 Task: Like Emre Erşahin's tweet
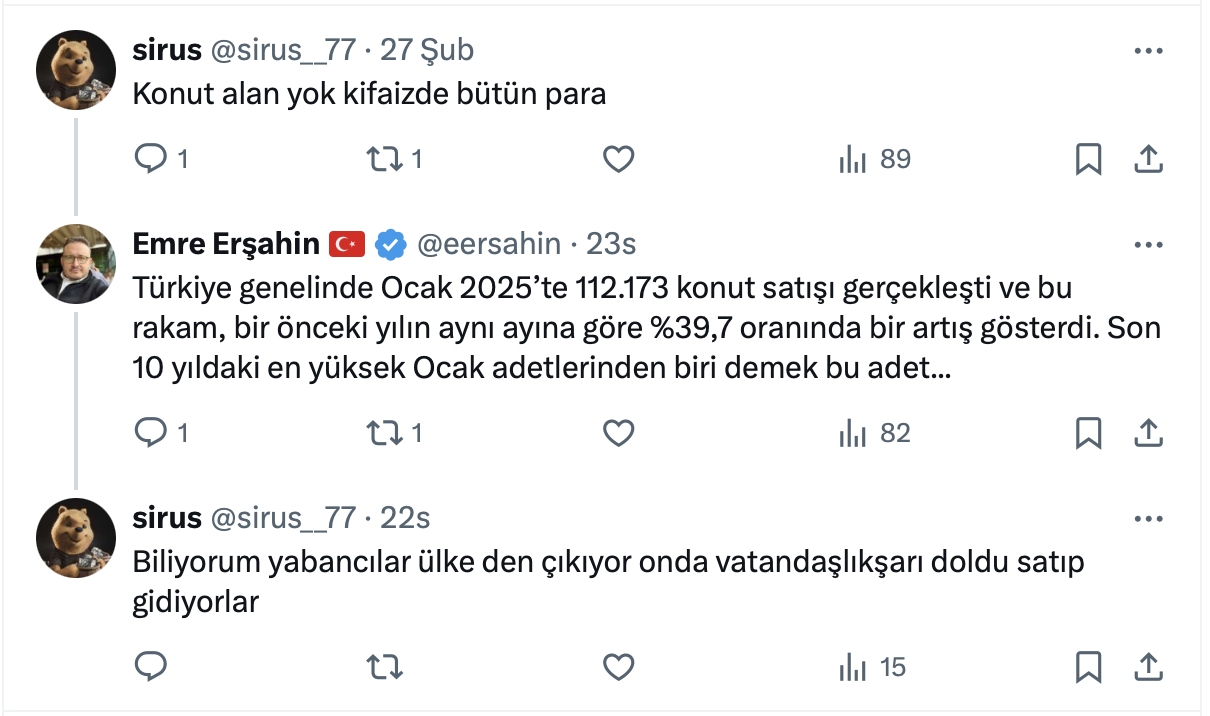click(619, 433)
